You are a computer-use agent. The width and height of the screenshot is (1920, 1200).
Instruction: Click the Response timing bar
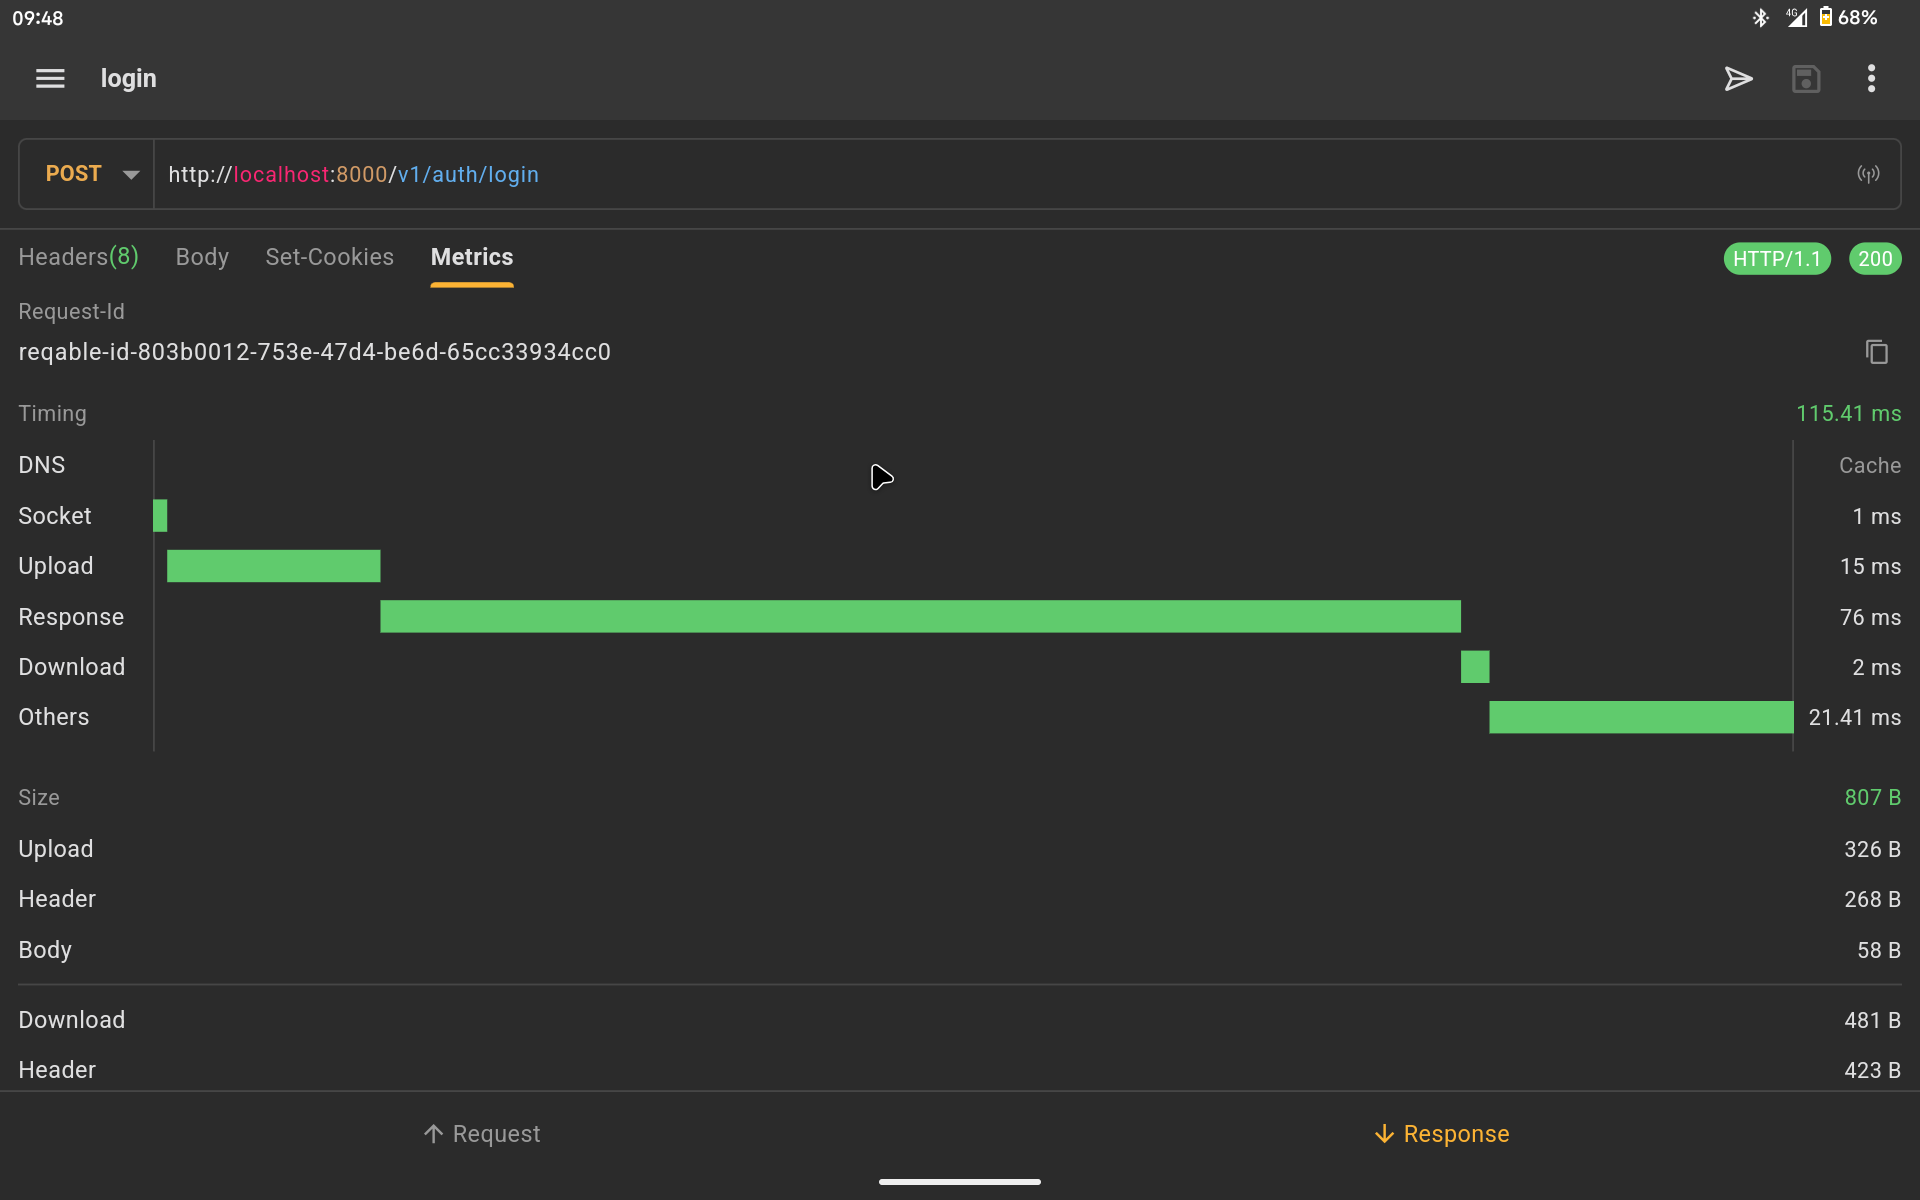coord(920,616)
